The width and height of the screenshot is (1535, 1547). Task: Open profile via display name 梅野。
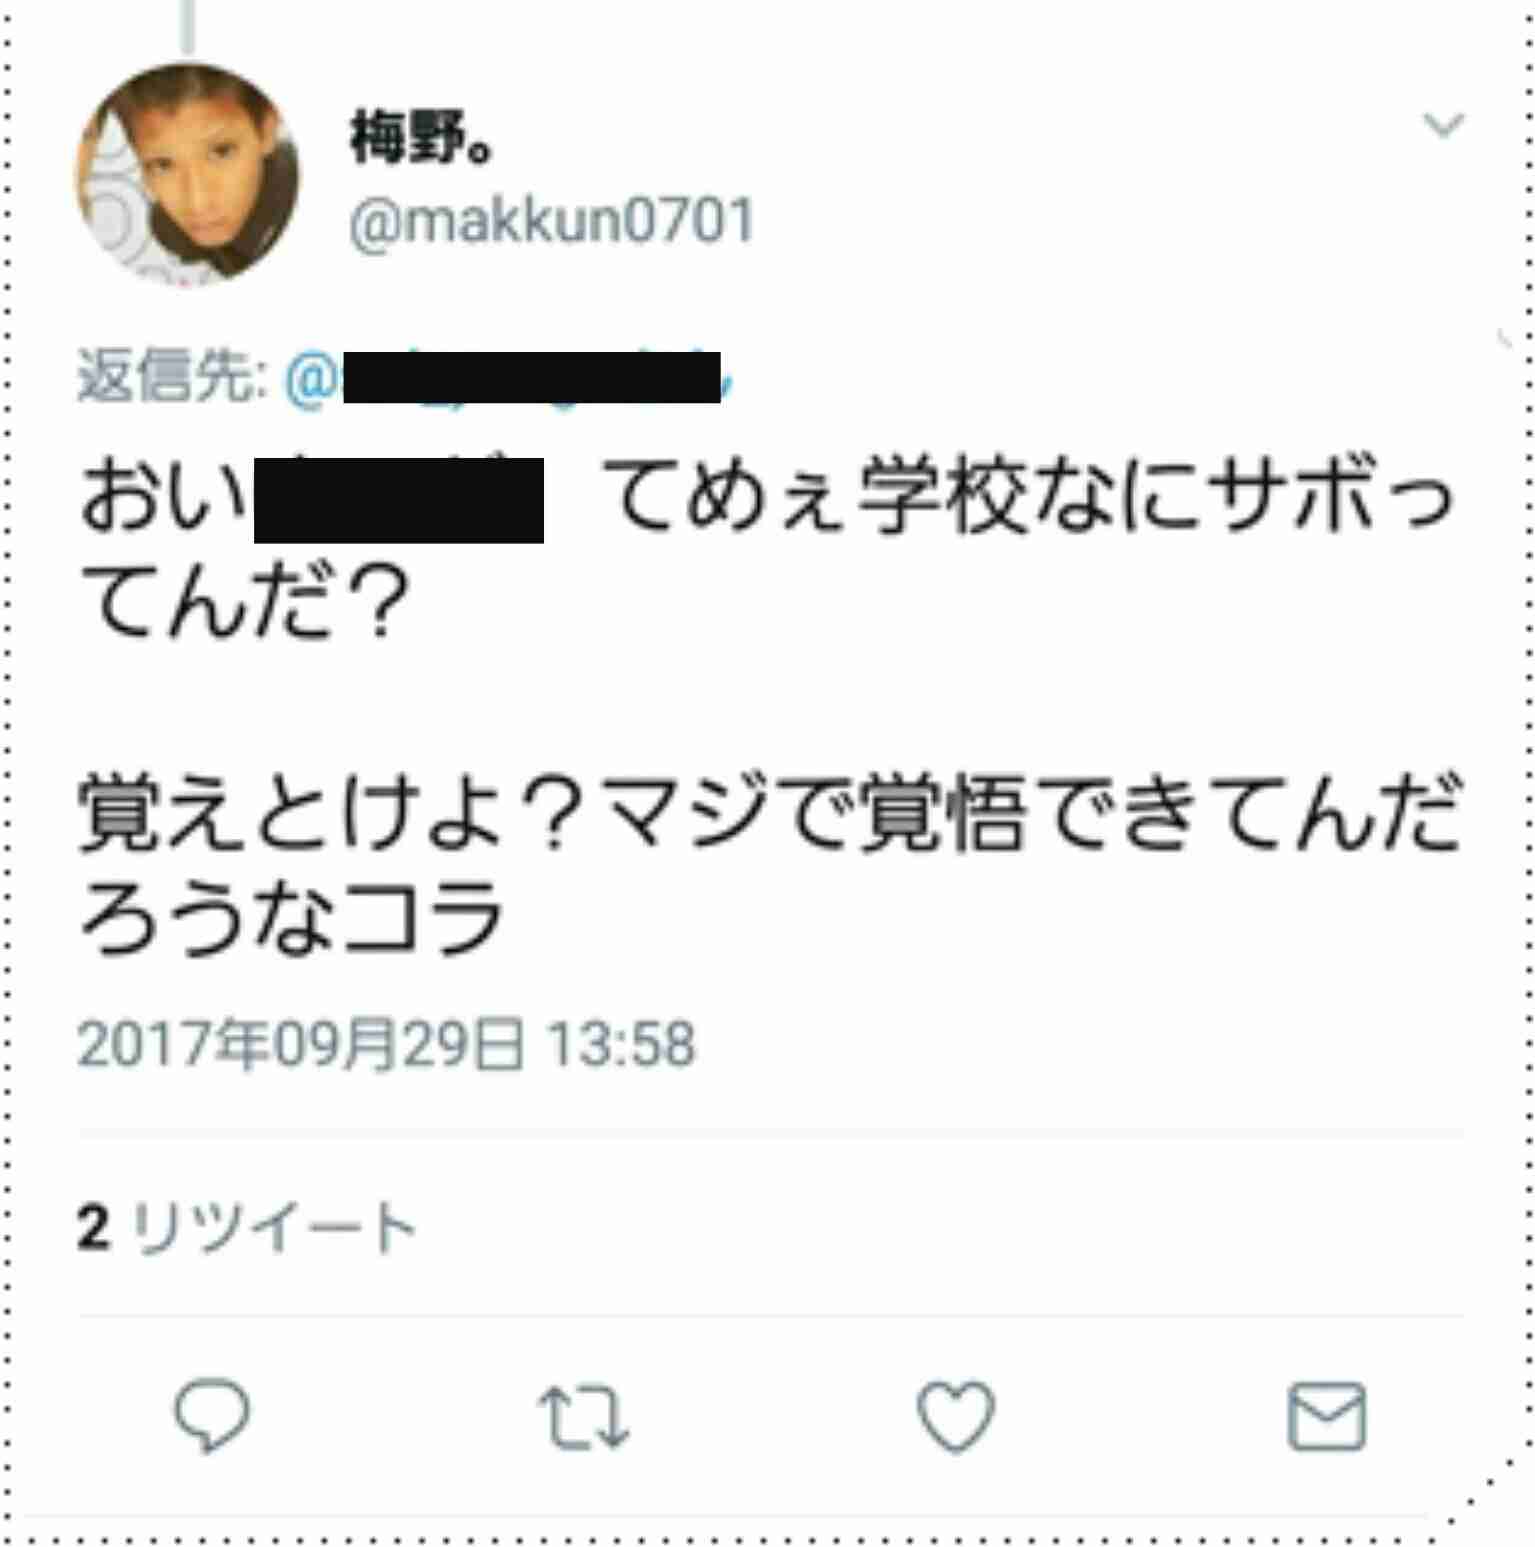421,137
